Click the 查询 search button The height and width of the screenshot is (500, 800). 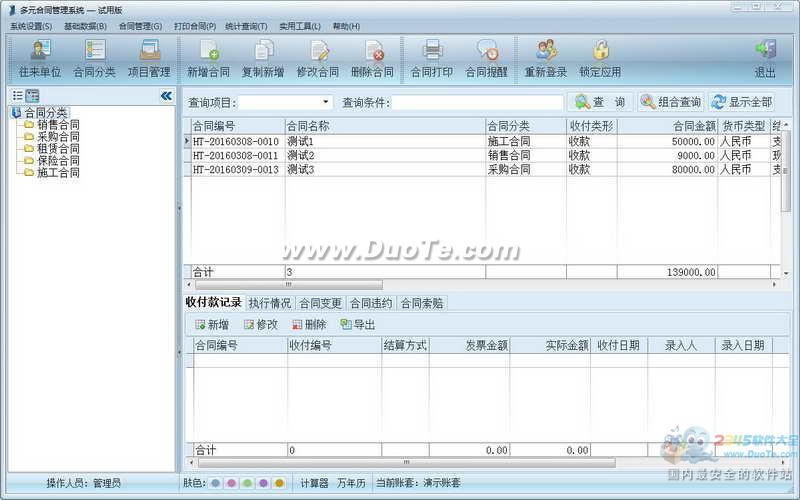[x=600, y=102]
